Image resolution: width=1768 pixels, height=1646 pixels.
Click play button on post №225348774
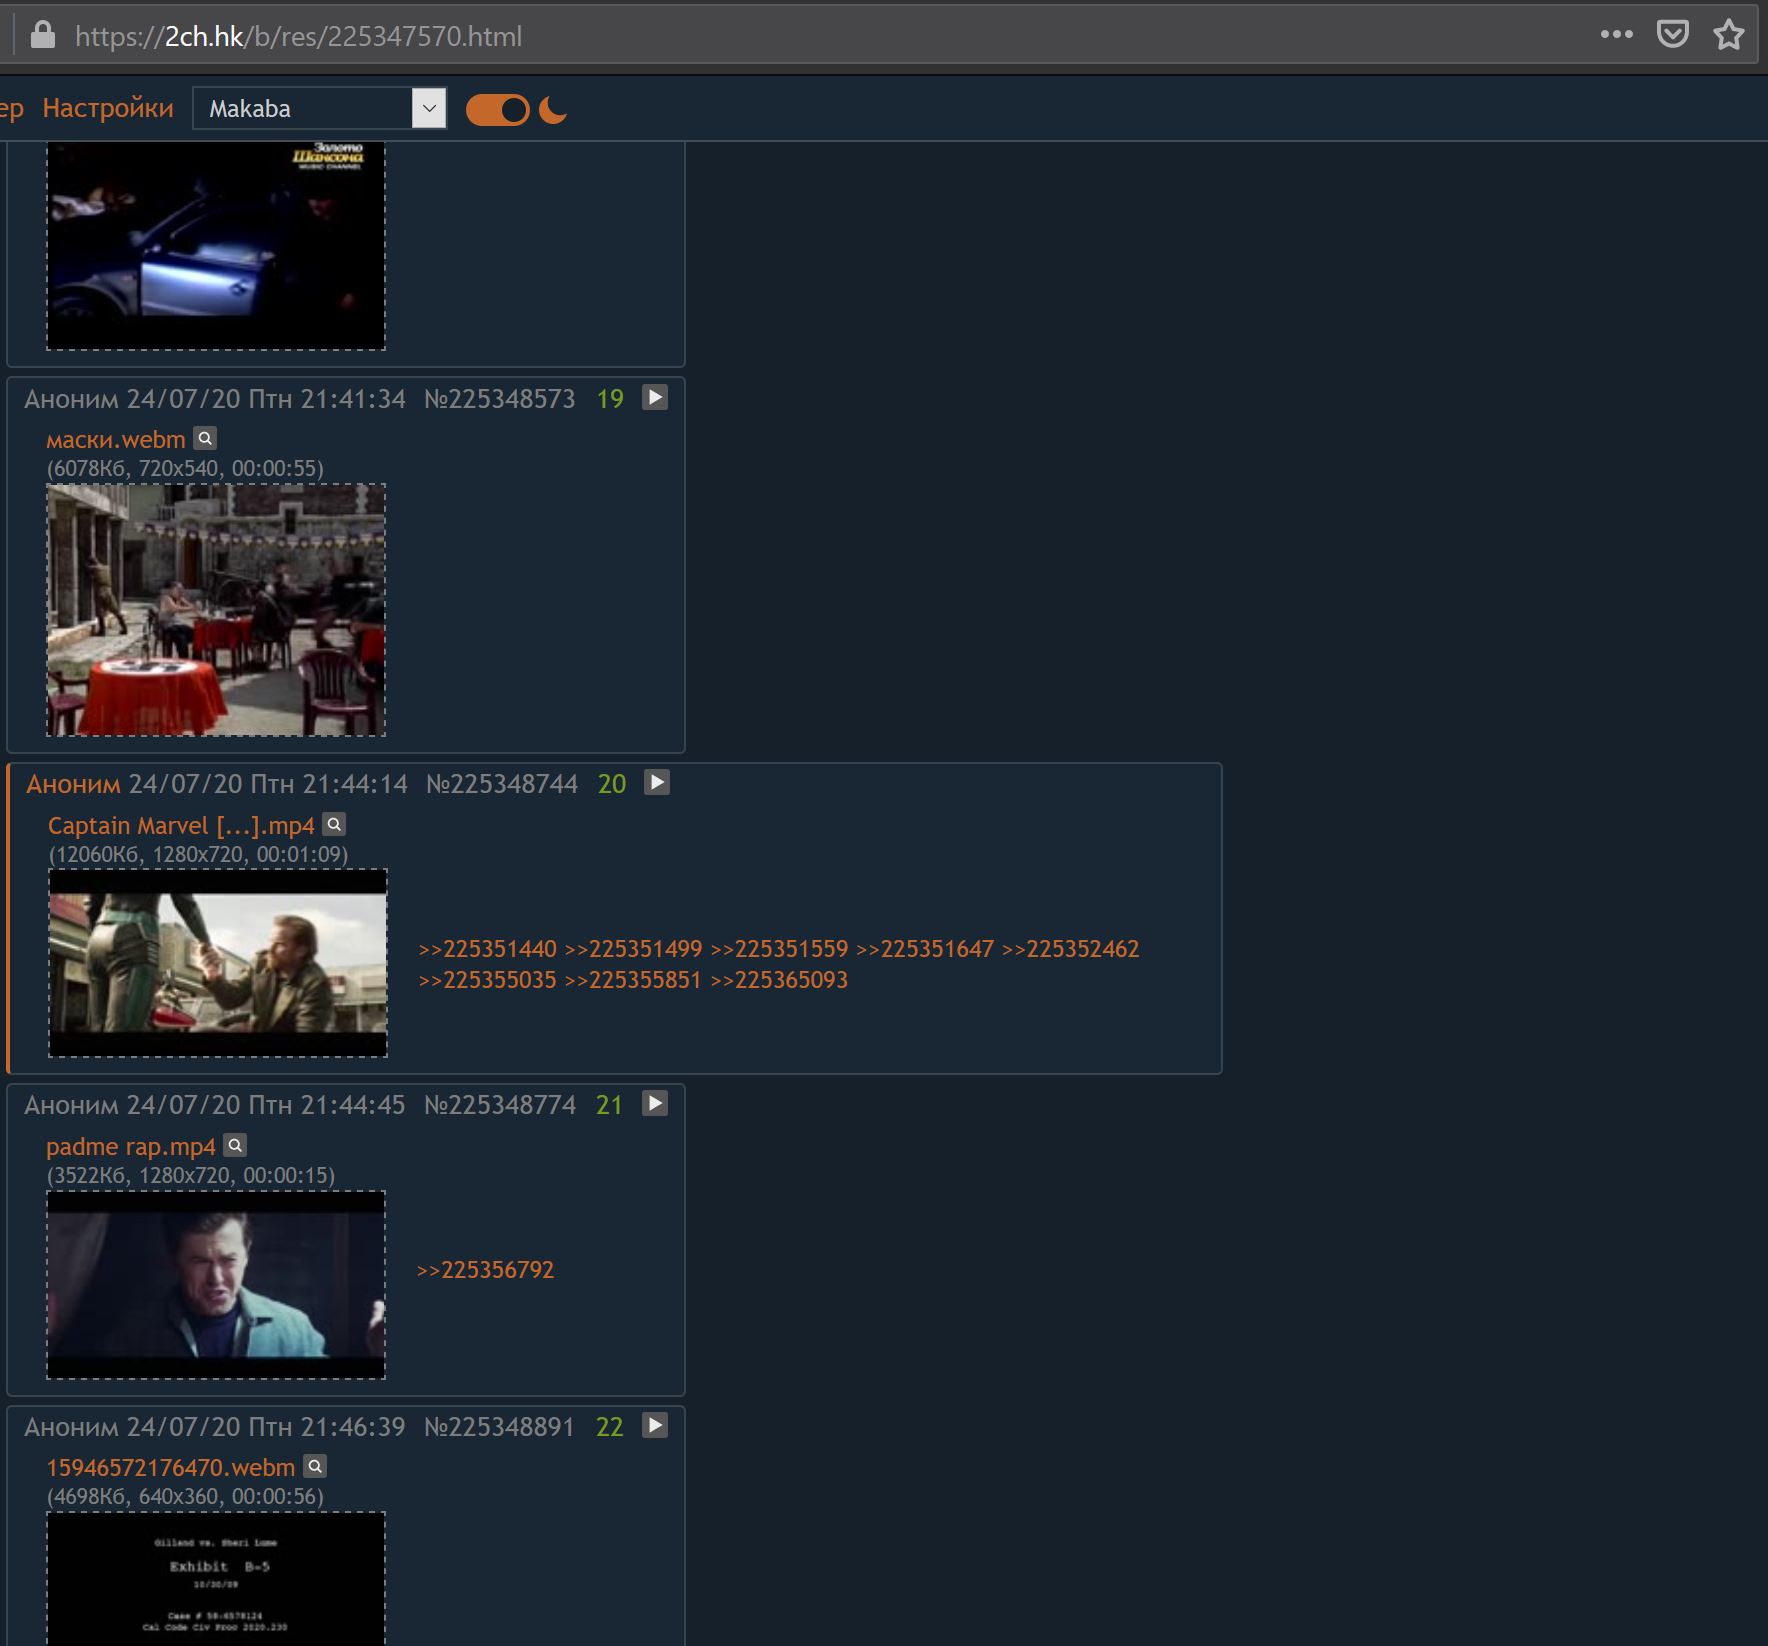coord(655,1104)
